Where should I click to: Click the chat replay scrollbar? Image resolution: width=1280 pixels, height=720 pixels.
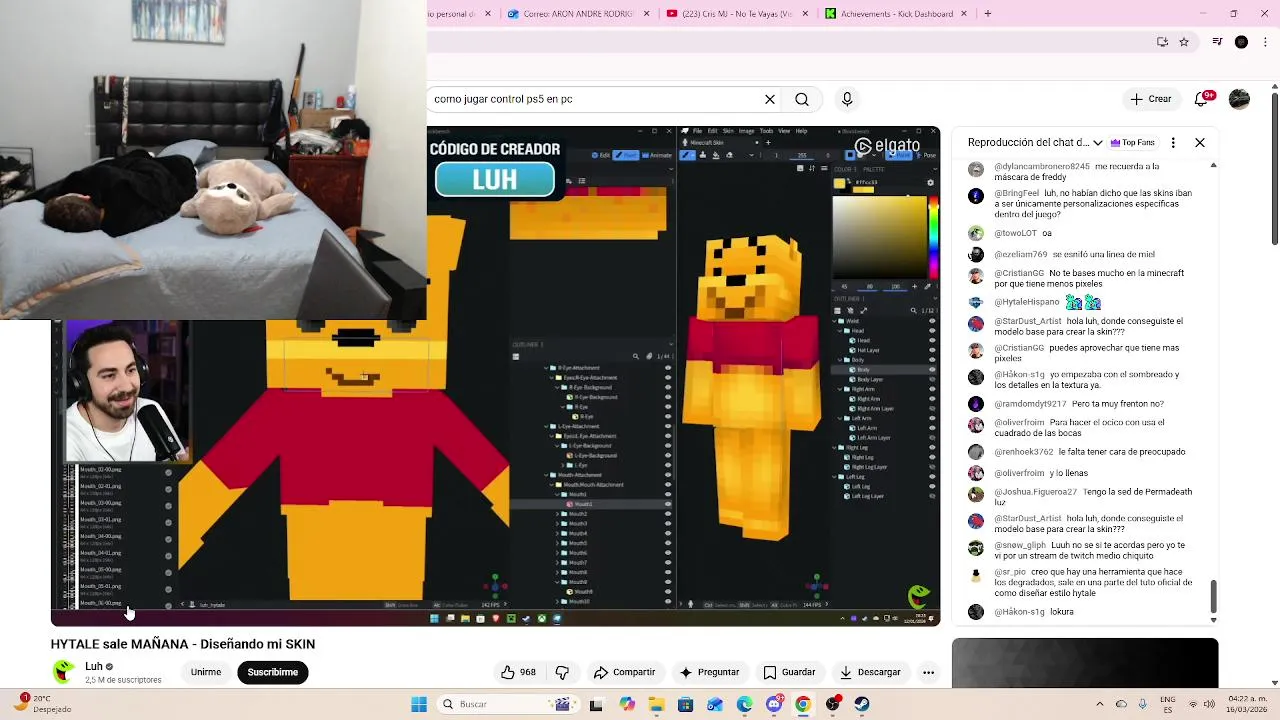click(x=1213, y=596)
